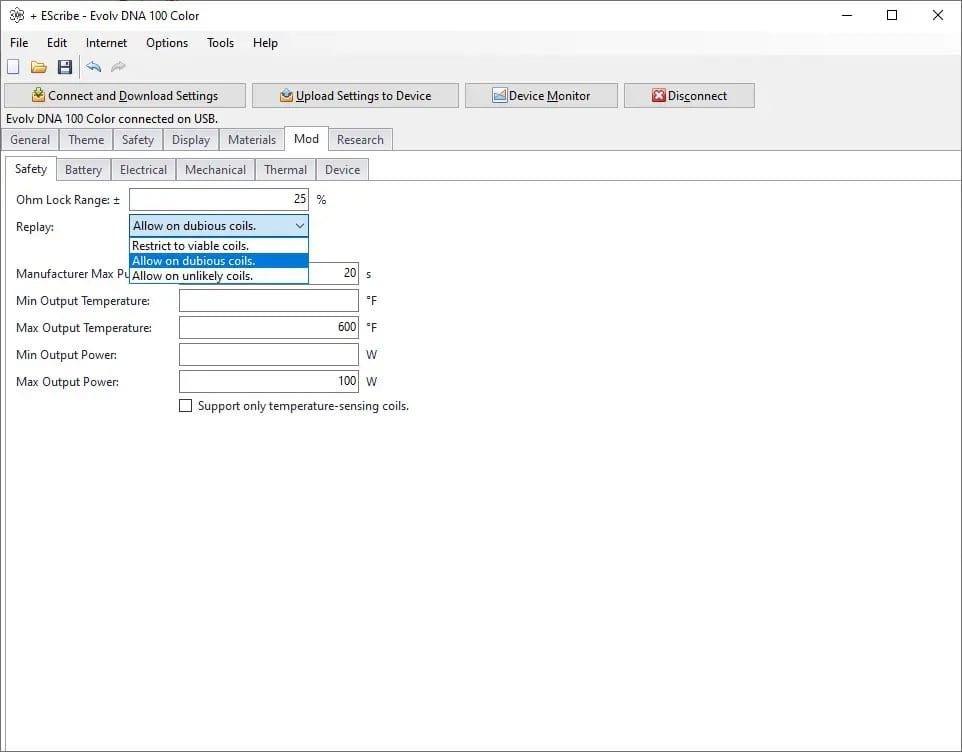The height and width of the screenshot is (752, 962).
Task: Select the Mod tab
Action: point(306,139)
